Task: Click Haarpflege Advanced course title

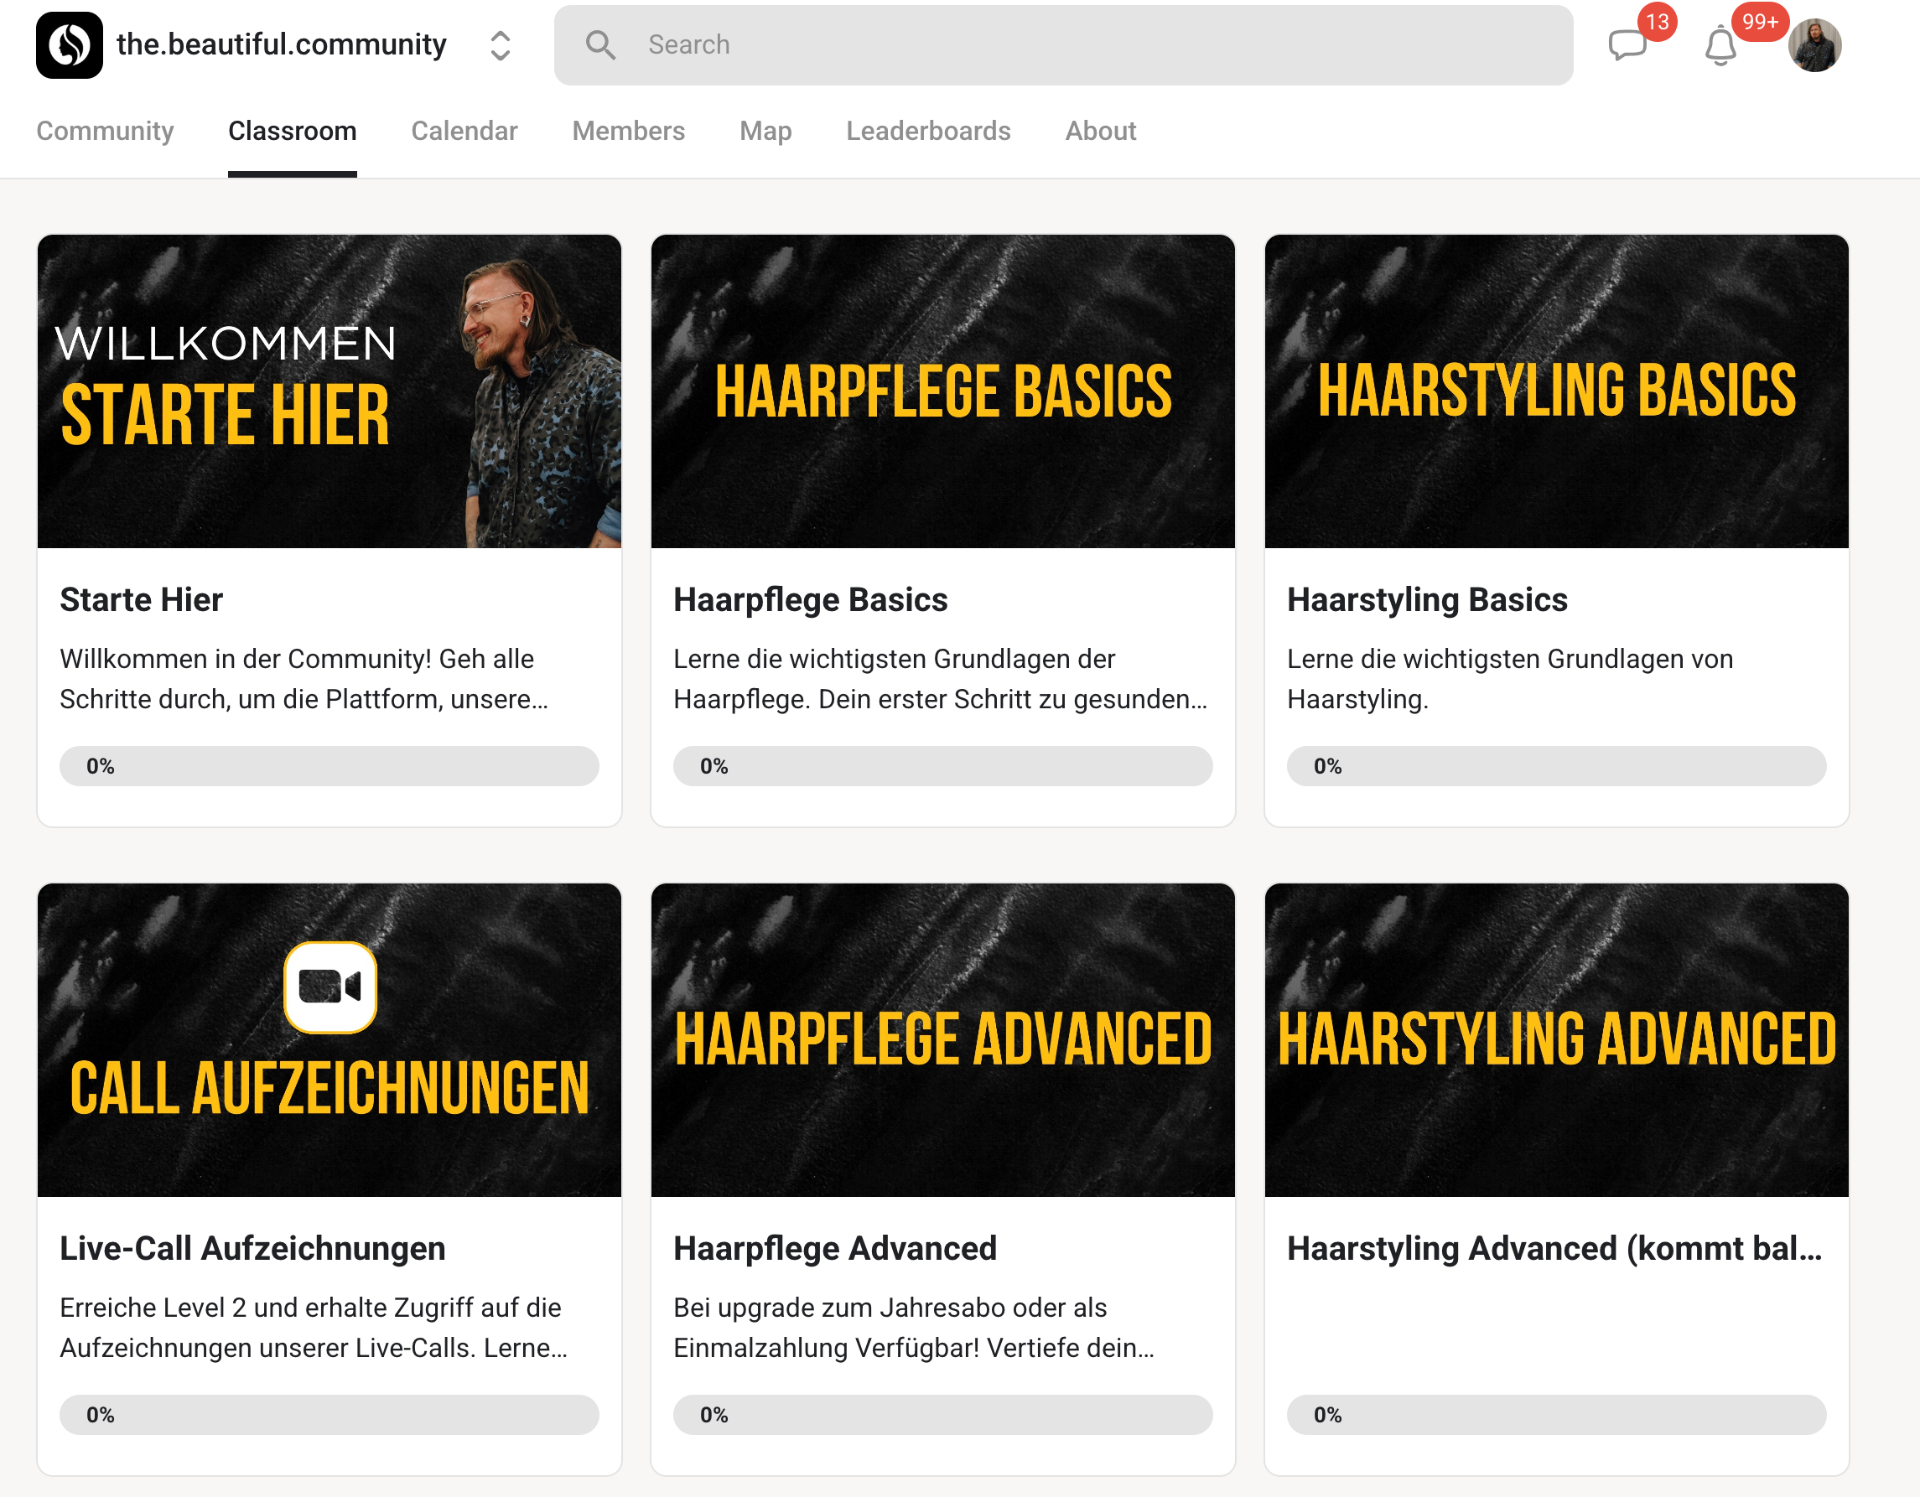Action: [x=835, y=1249]
